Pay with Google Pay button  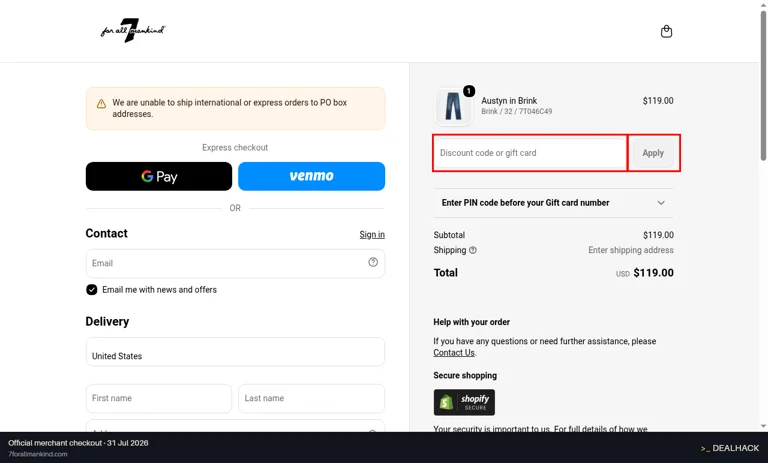(159, 176)
